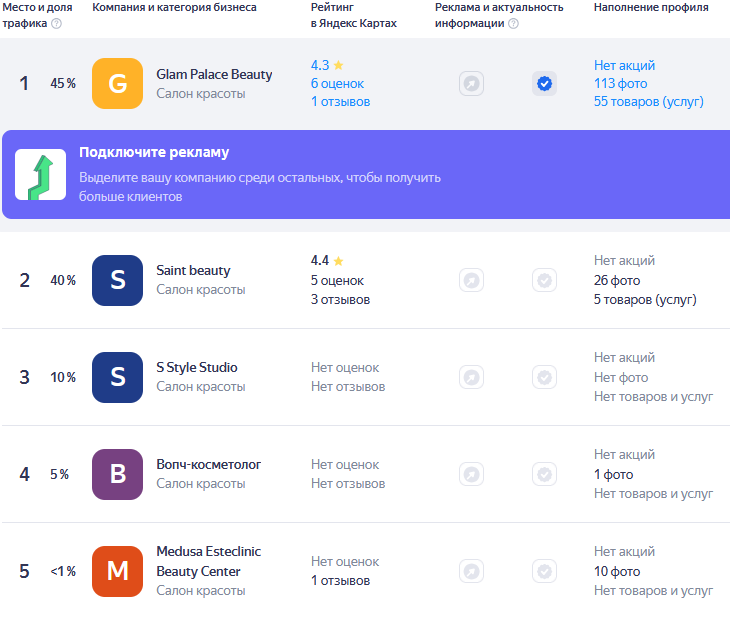Click the help icon next to 'трафика'
Image resolution: width=730 pixels, height=620 pixels.
click(56, 24)
